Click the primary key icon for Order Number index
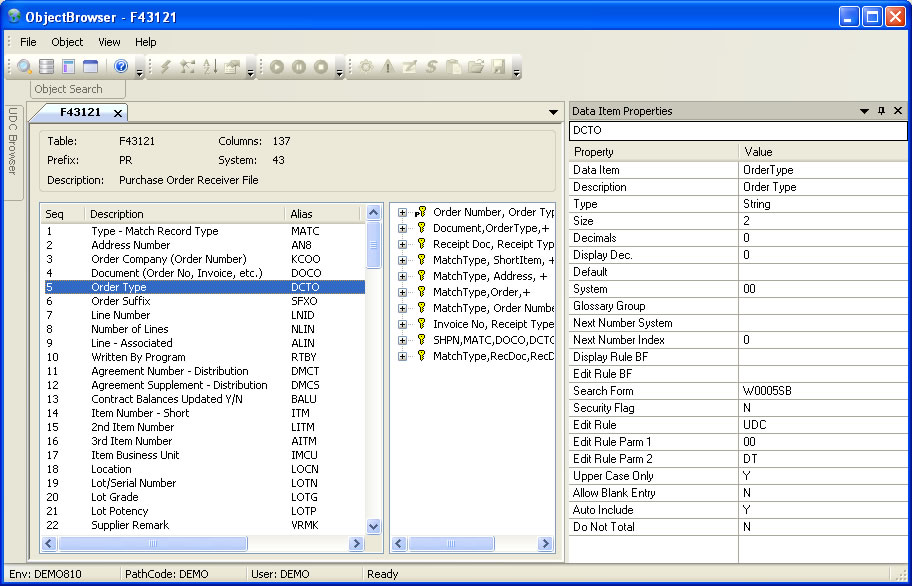The height and width of the screenshot is (586, 912). pos(421,212)
